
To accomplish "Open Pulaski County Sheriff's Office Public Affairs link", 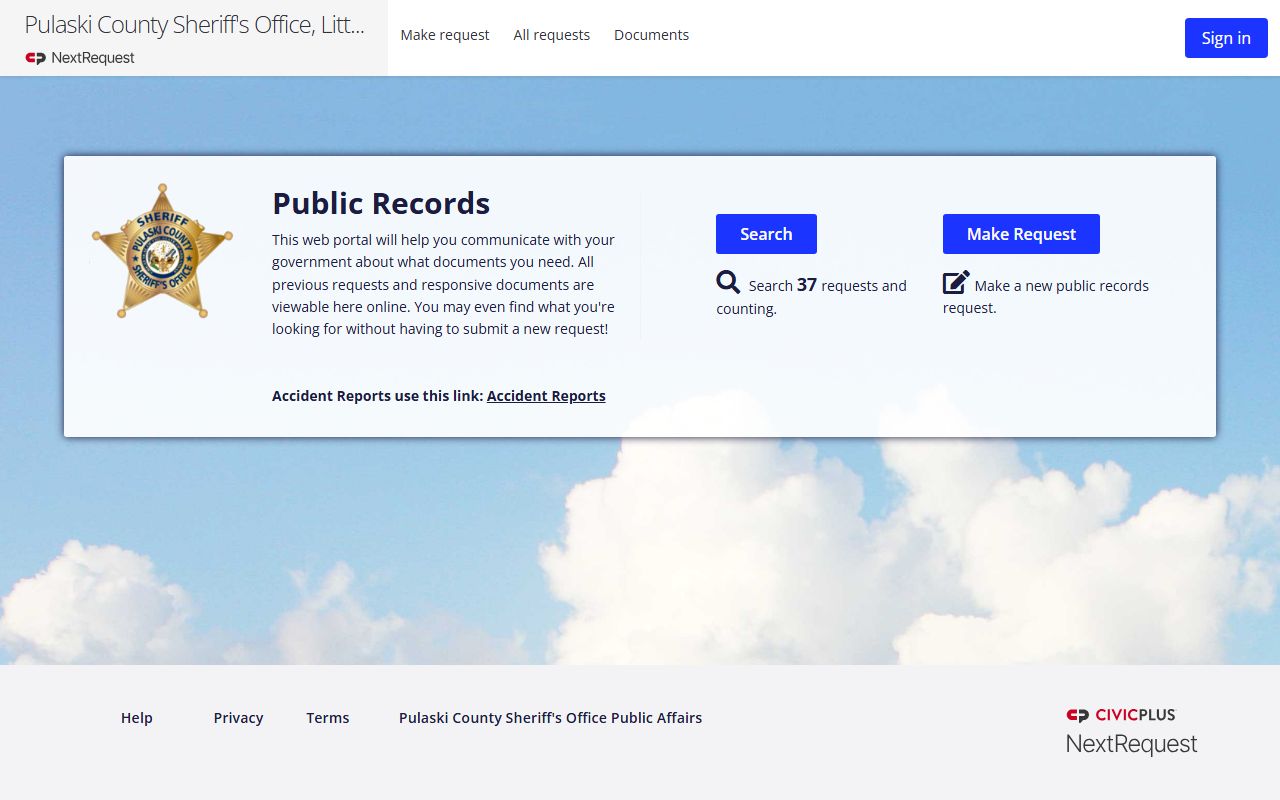I will click(x=550, y=718).
